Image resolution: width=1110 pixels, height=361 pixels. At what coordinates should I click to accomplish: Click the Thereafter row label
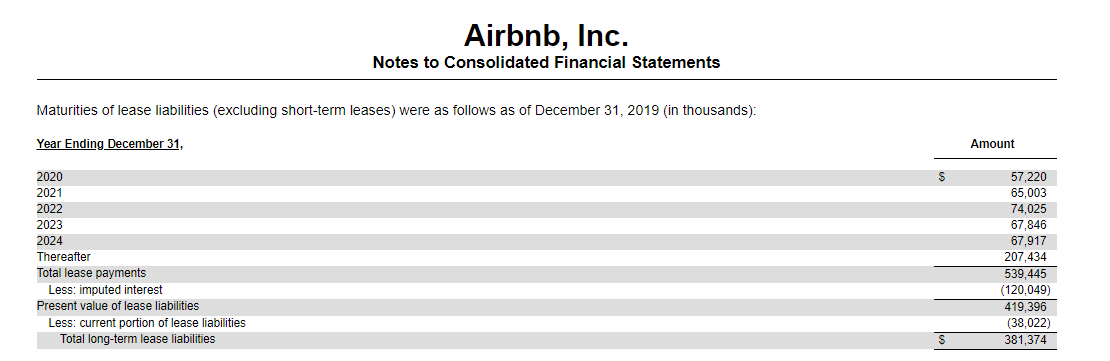tap(64, 257)
